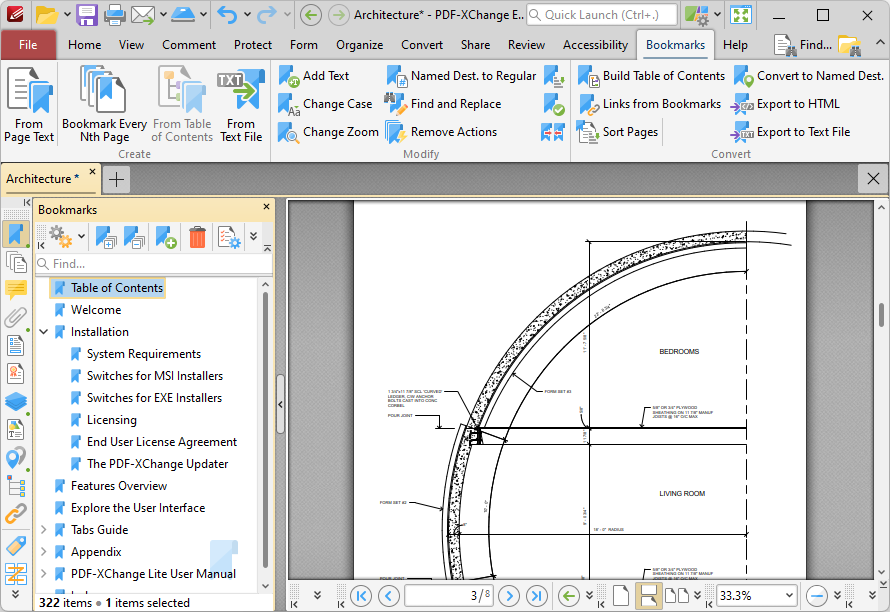Launch Build Table of Contents
This screenshot has width=890, height=612.
point(651,76)
